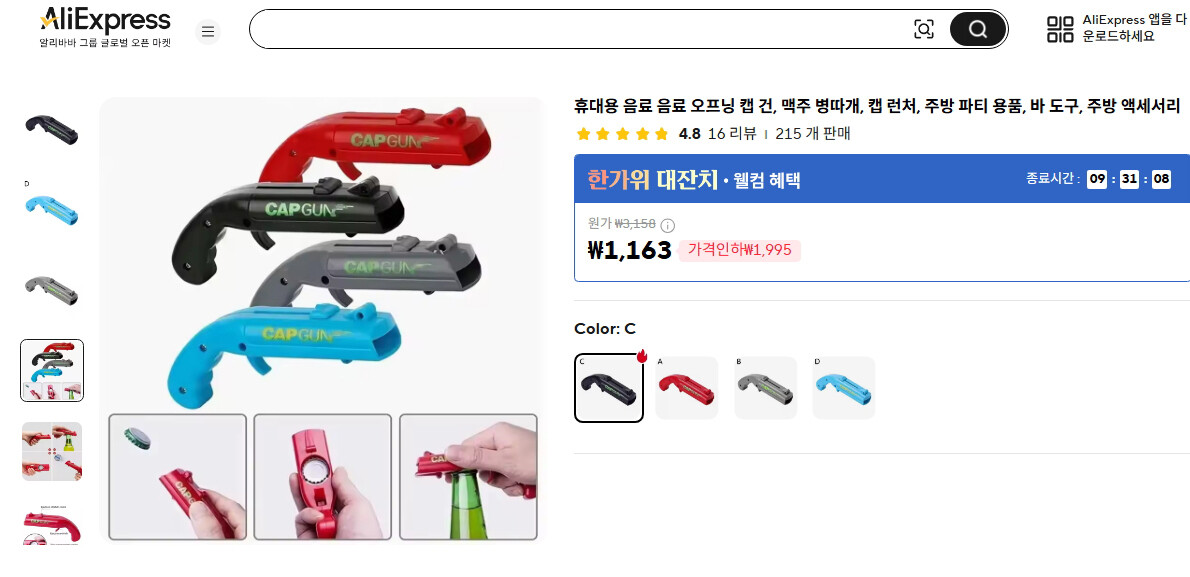Show the hands usage demo thumbnail
The image size is (1190, 577).
point(52,452)
